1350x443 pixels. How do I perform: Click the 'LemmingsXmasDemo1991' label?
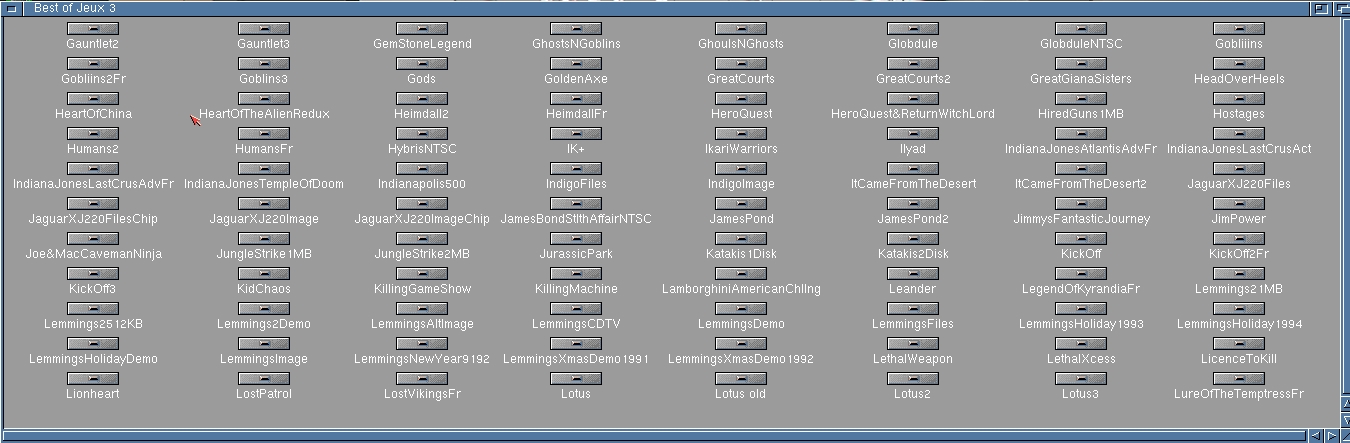coord(576,359)
